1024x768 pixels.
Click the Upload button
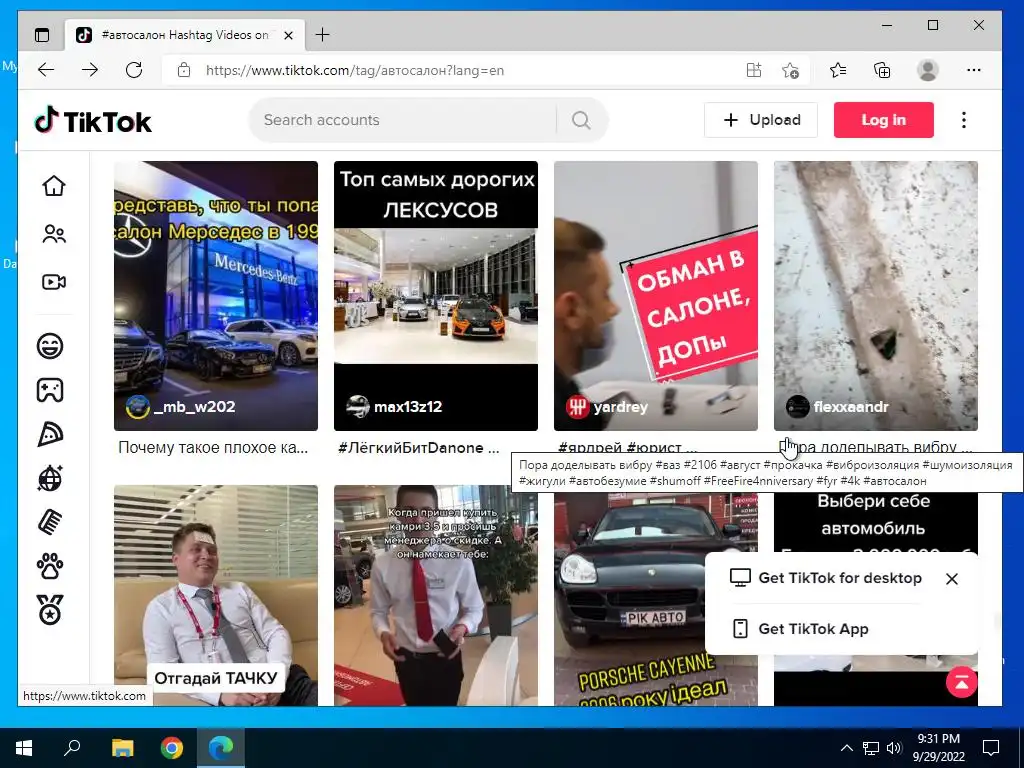click(761, 120)
